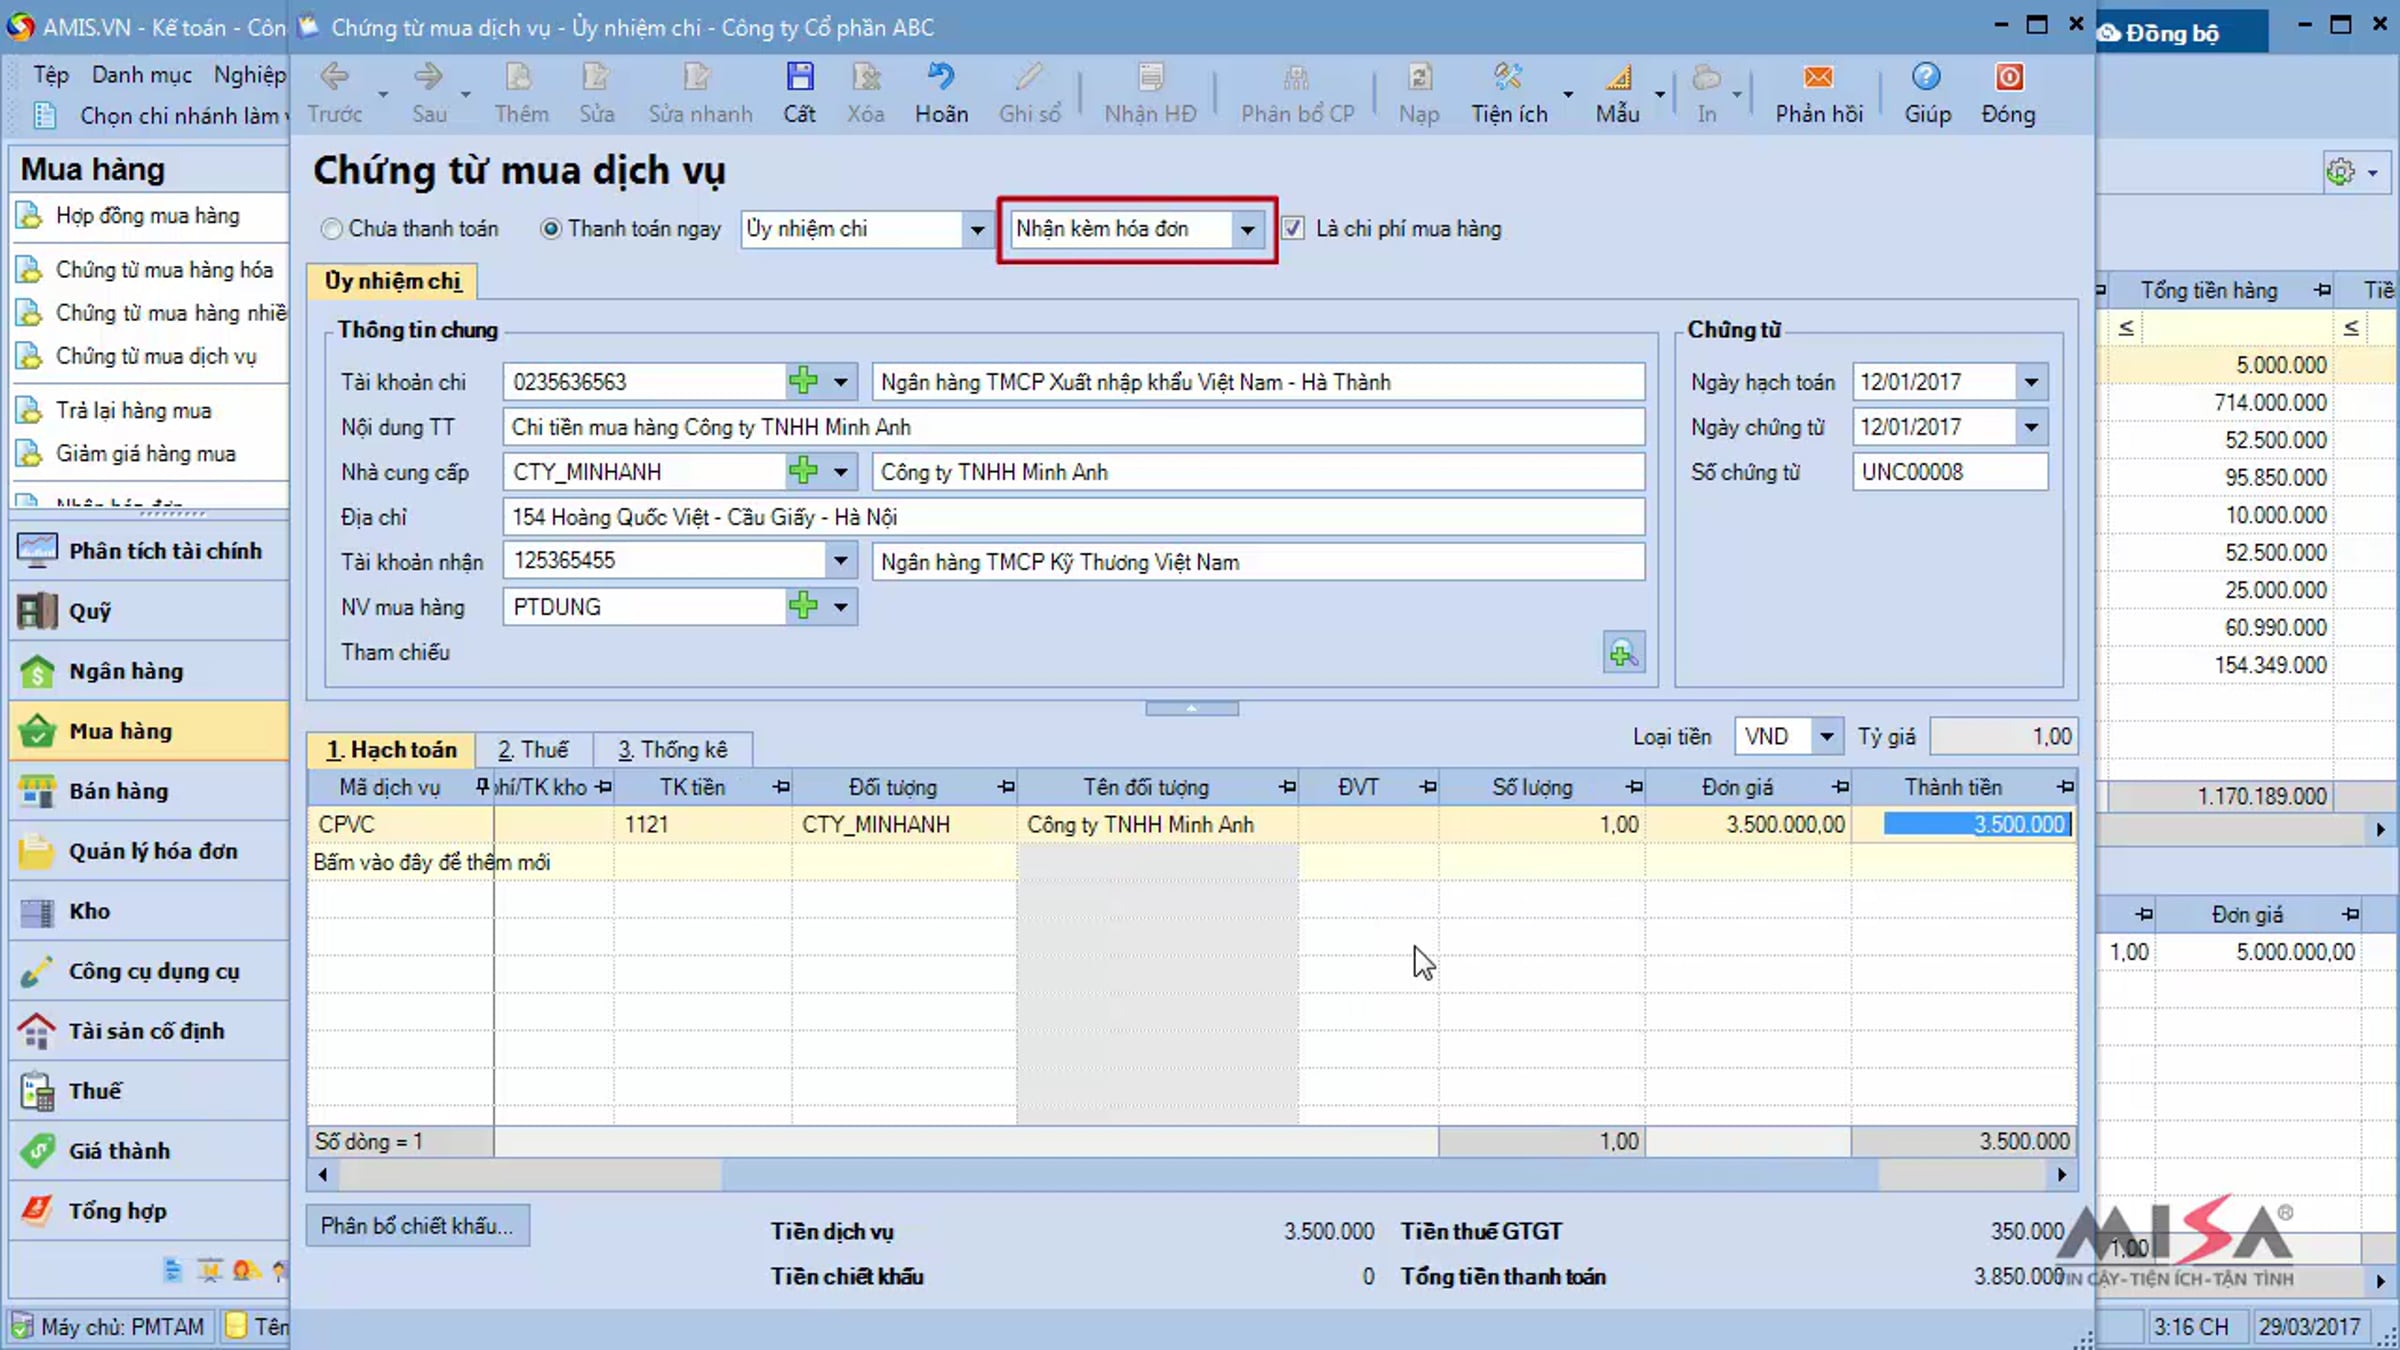Click the Hoãn (undo) toolbar icon
Screen dimensions: 2400x1350
[x=941, y=78]
